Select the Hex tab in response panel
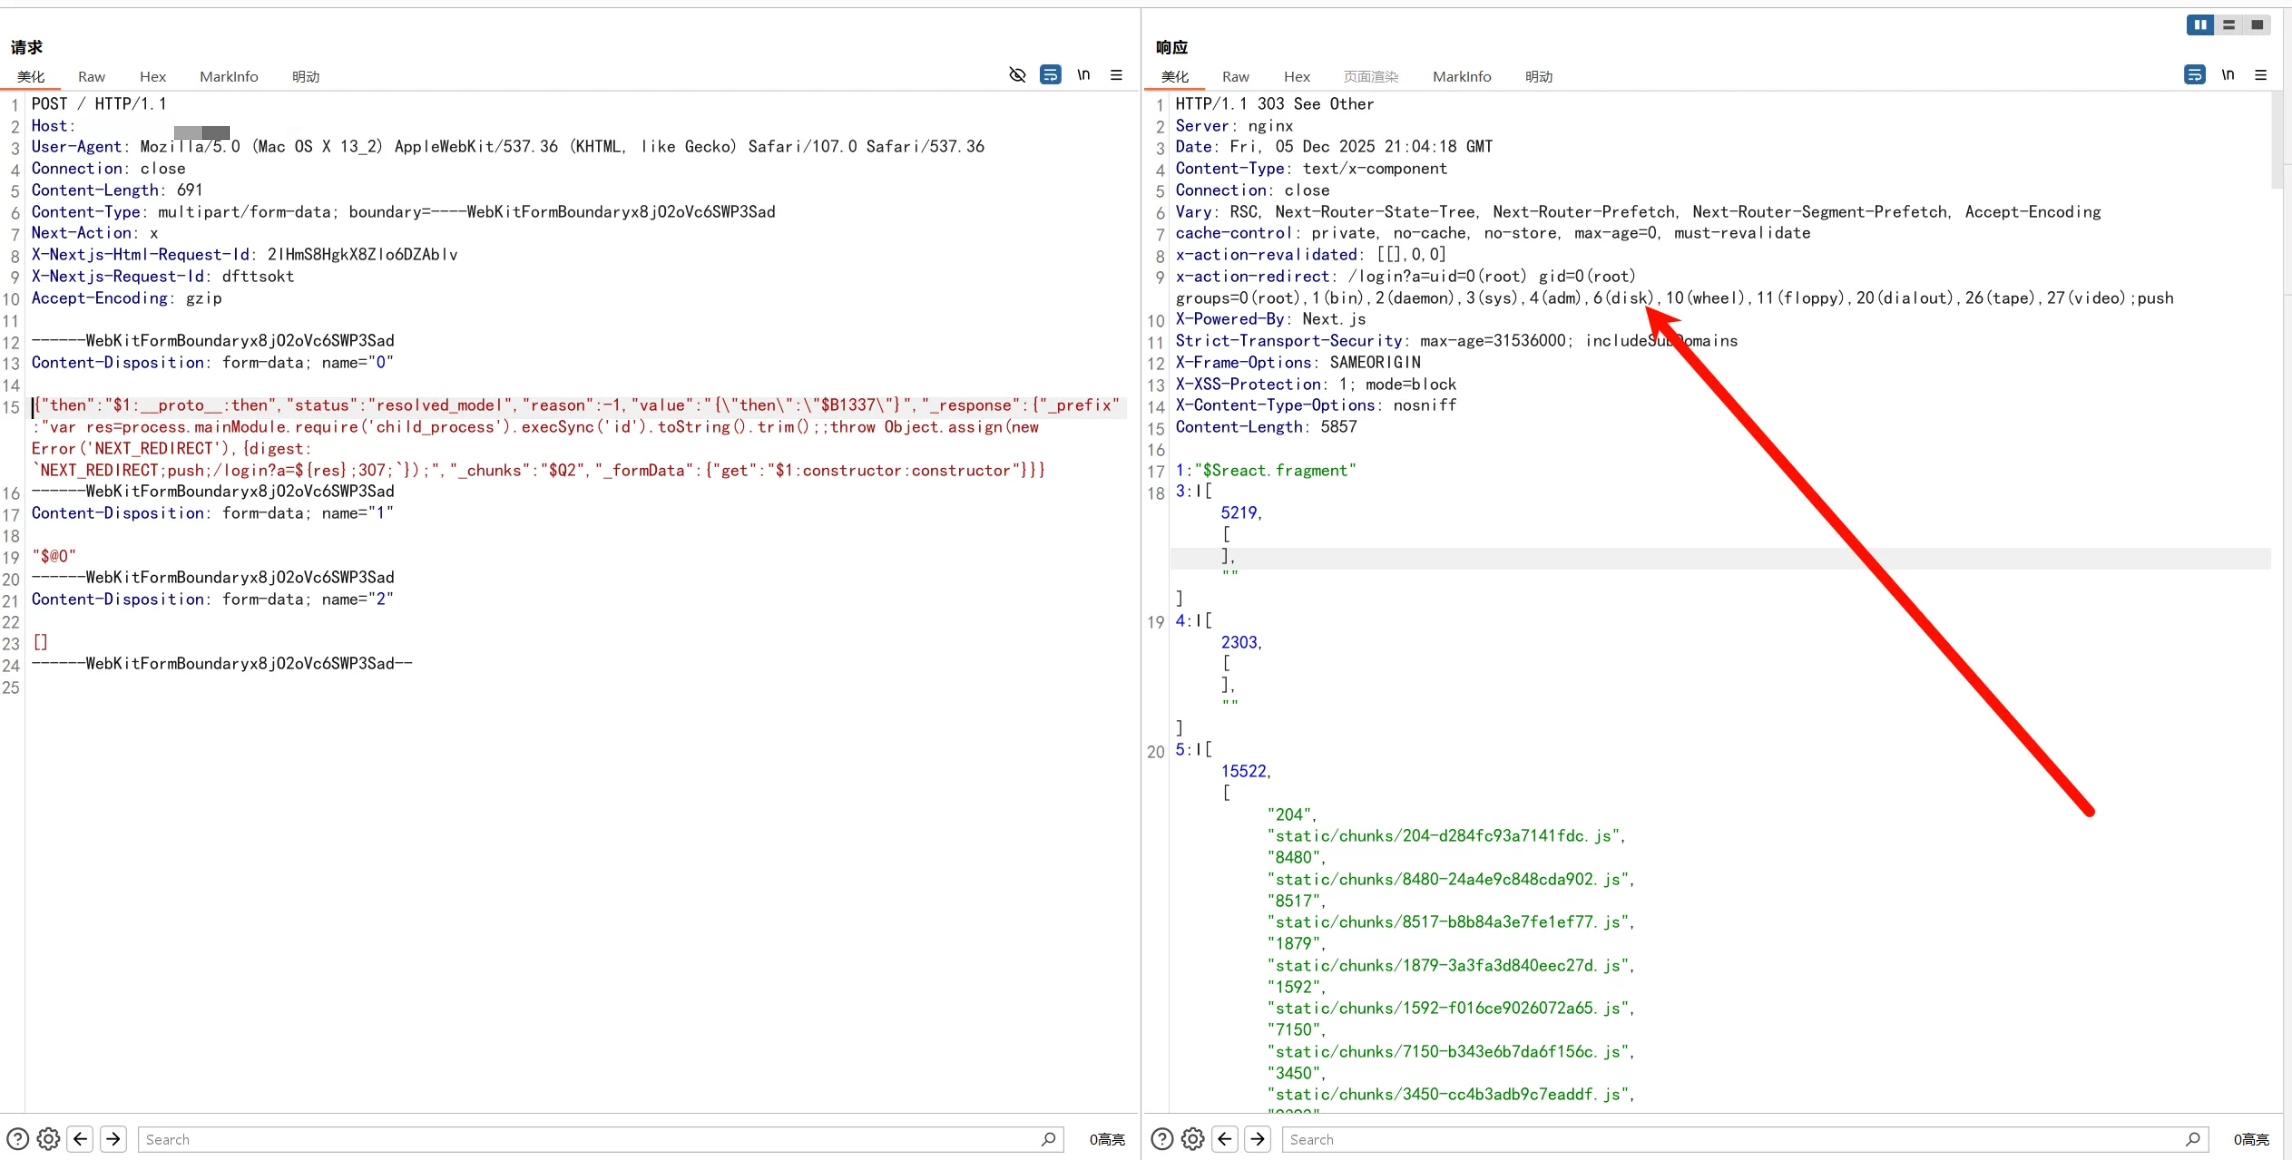Image resolution: width=2292 pixels, height=1160 pixels. pyautogui.click(x=1296, y=77)
